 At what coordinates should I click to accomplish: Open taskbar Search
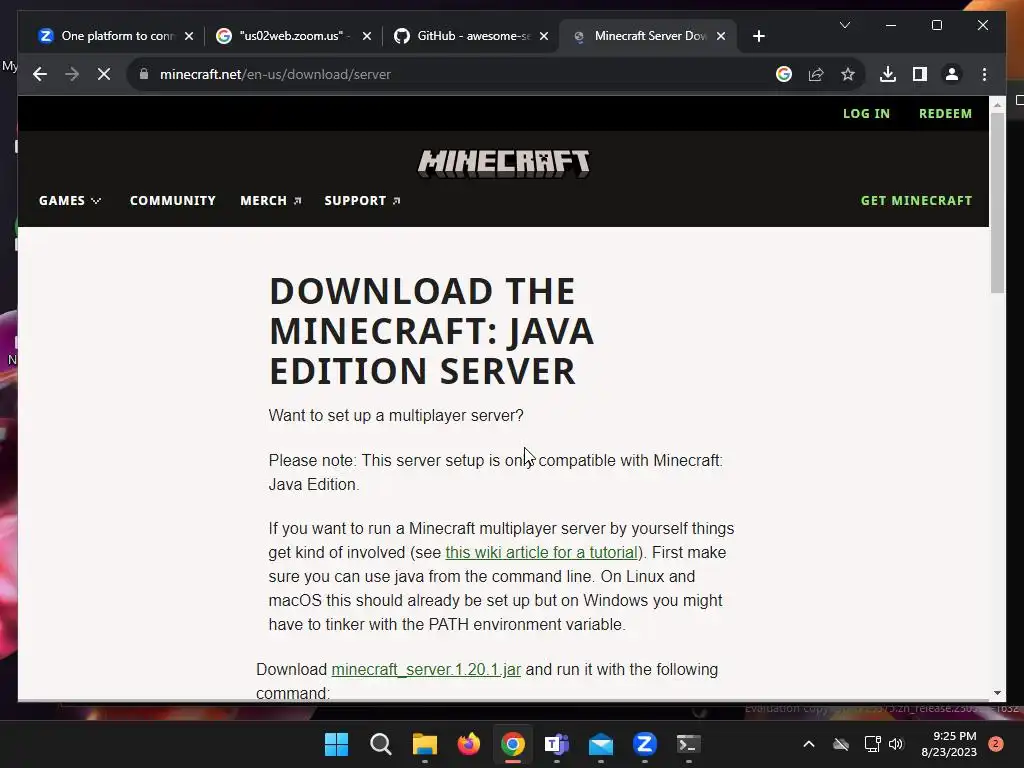pyautogui.click(x=380, y=744)
